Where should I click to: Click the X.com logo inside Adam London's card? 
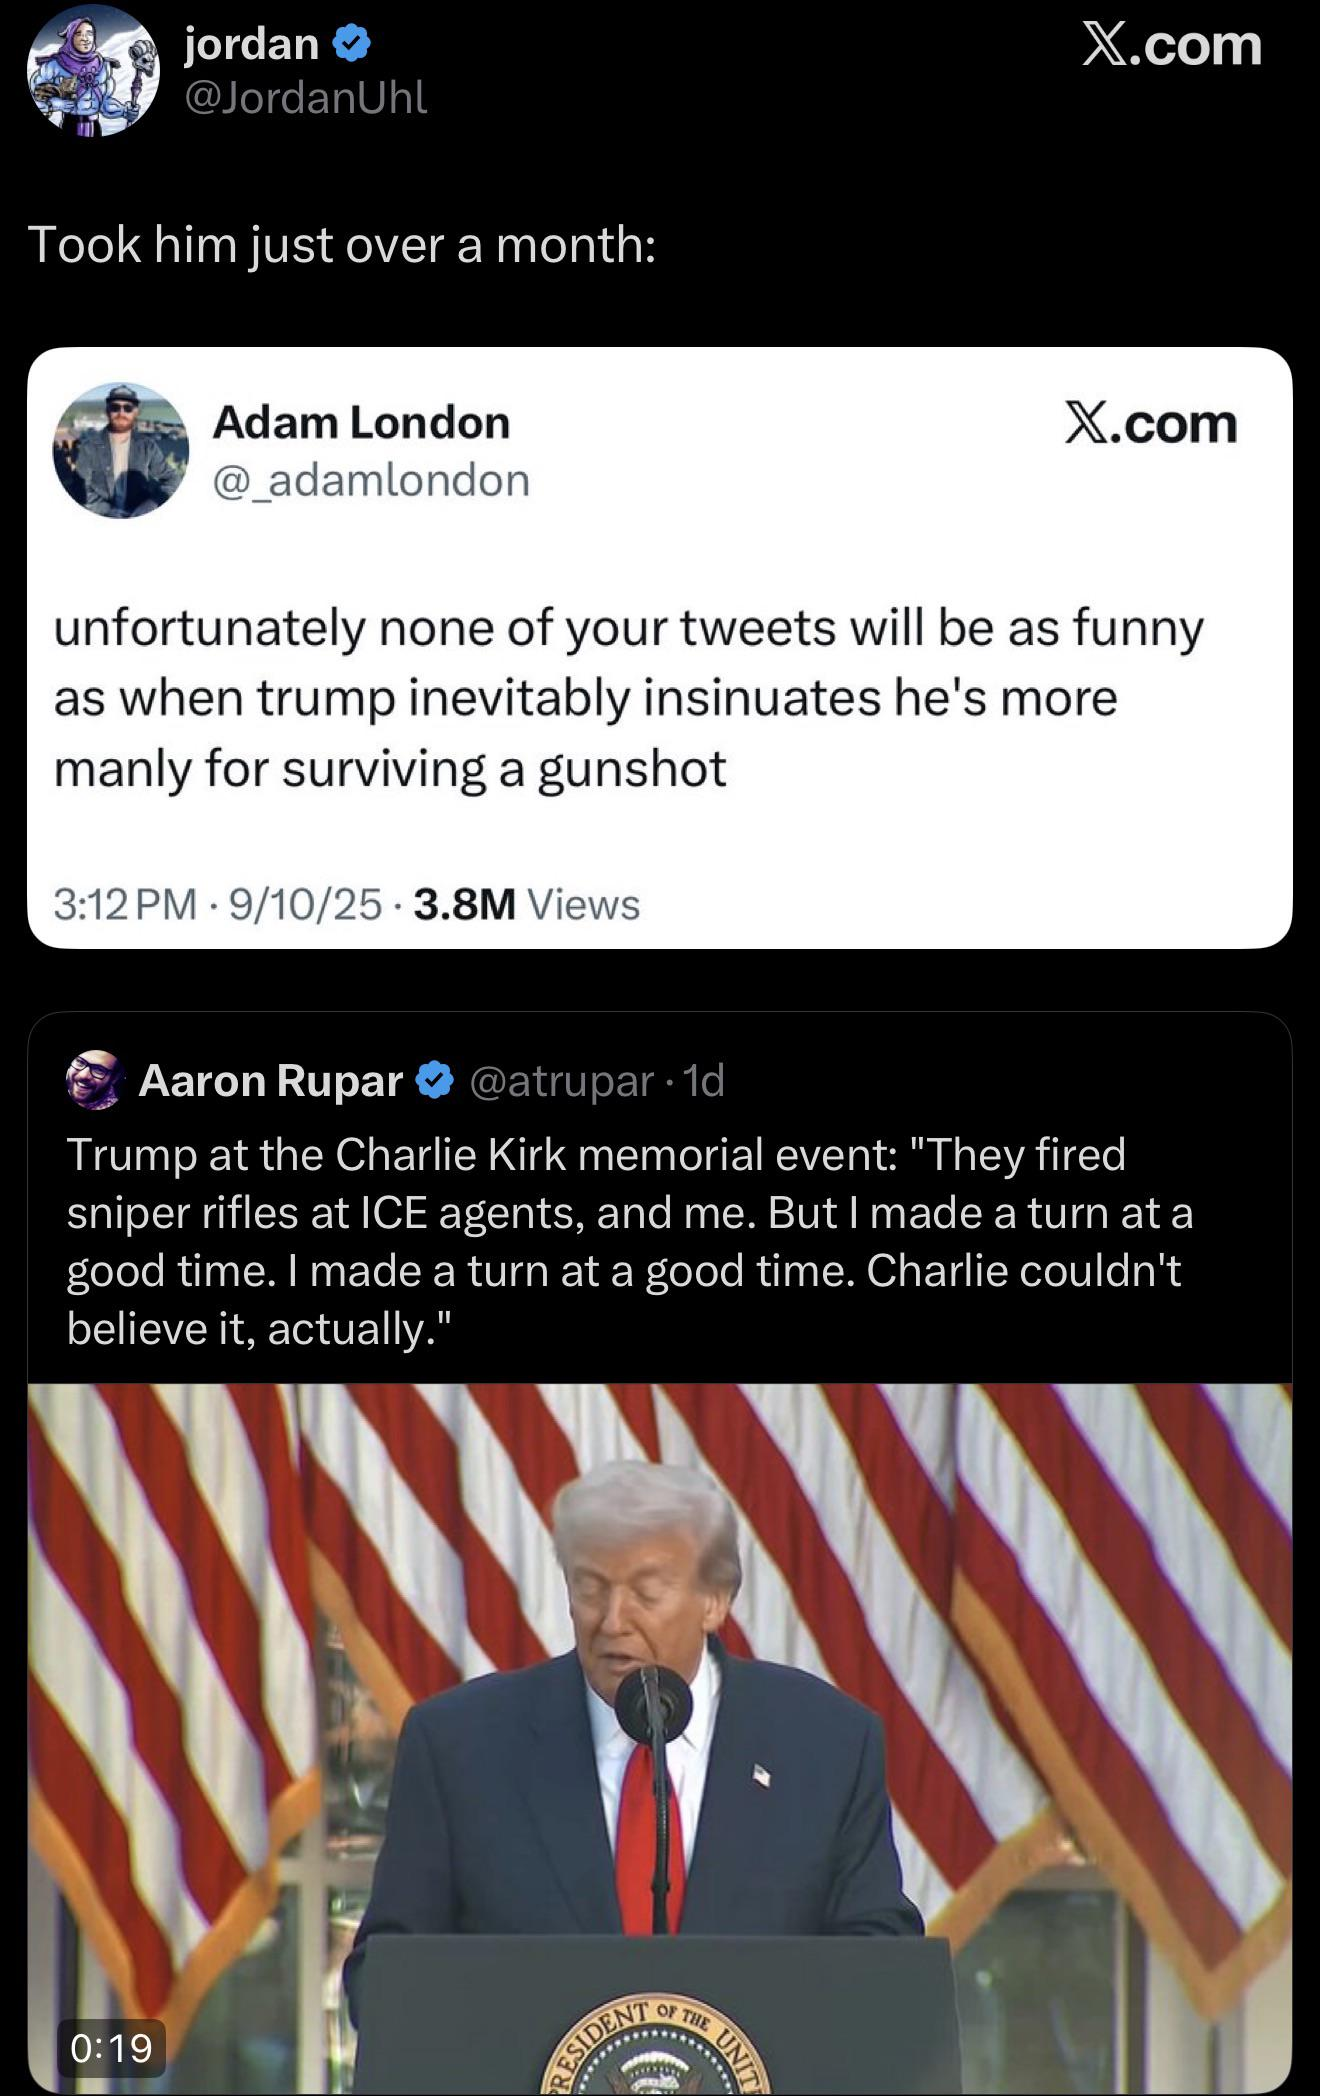point(1150,424)
